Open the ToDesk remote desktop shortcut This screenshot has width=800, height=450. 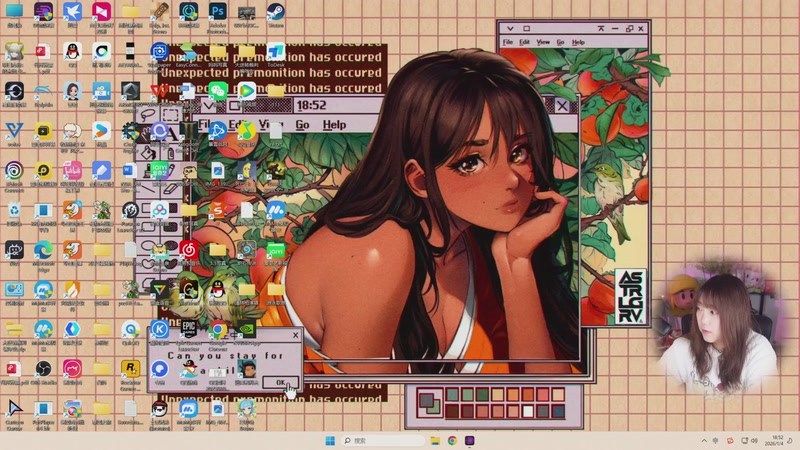[276, 52]
